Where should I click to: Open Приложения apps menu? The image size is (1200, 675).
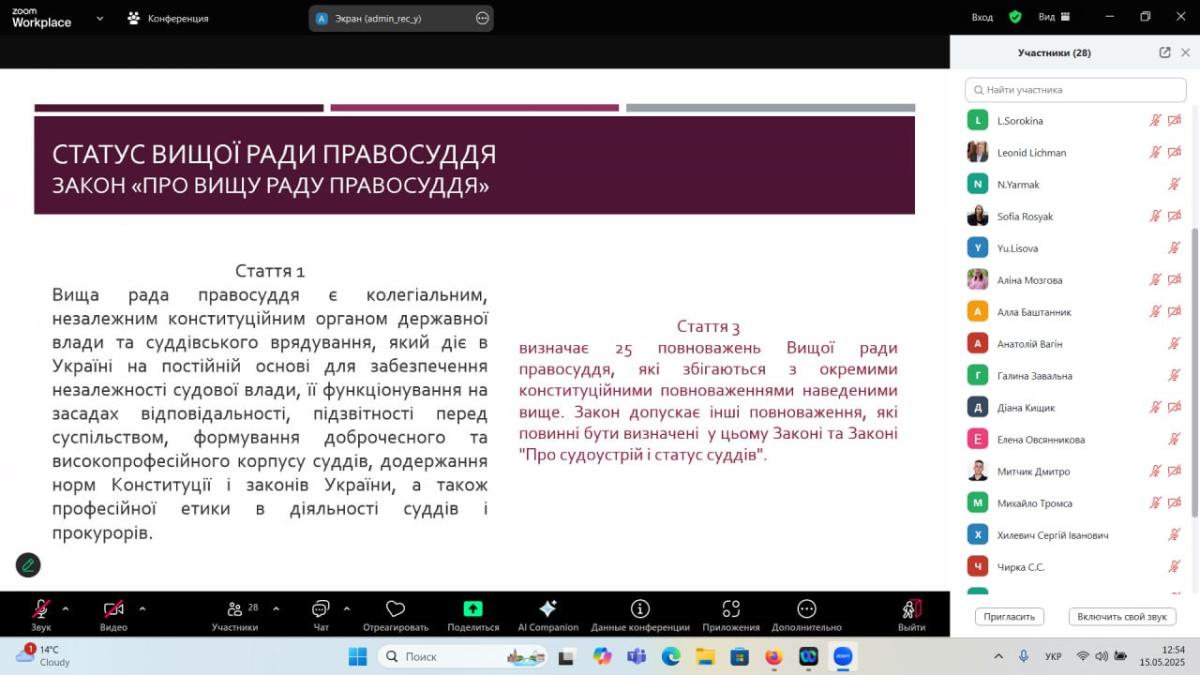(731, 614)
